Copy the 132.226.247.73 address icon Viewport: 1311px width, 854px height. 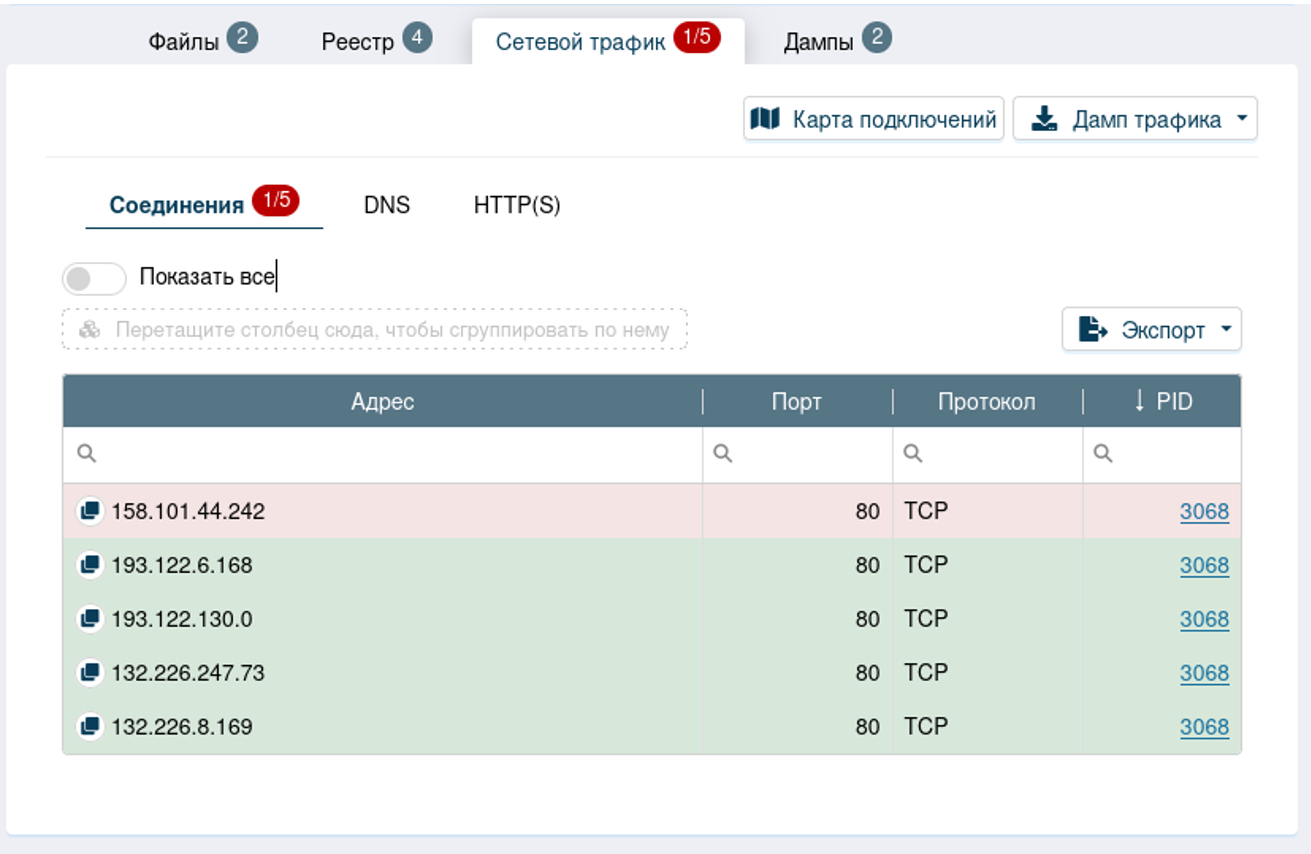90,673
